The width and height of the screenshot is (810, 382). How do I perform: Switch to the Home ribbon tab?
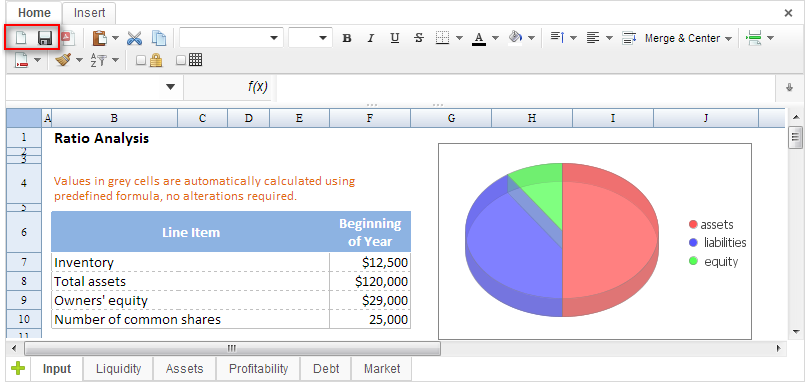click(34, 13)
